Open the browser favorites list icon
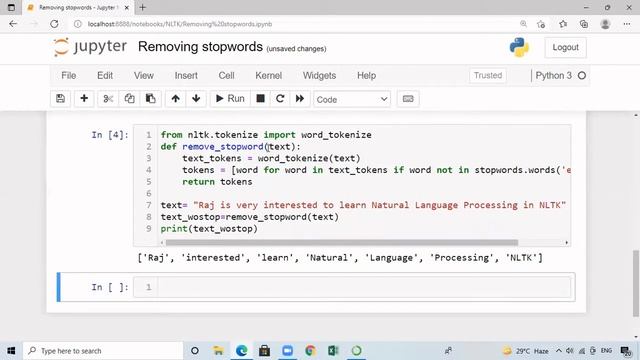Screen dimensions: 640x360 [563, 24]
